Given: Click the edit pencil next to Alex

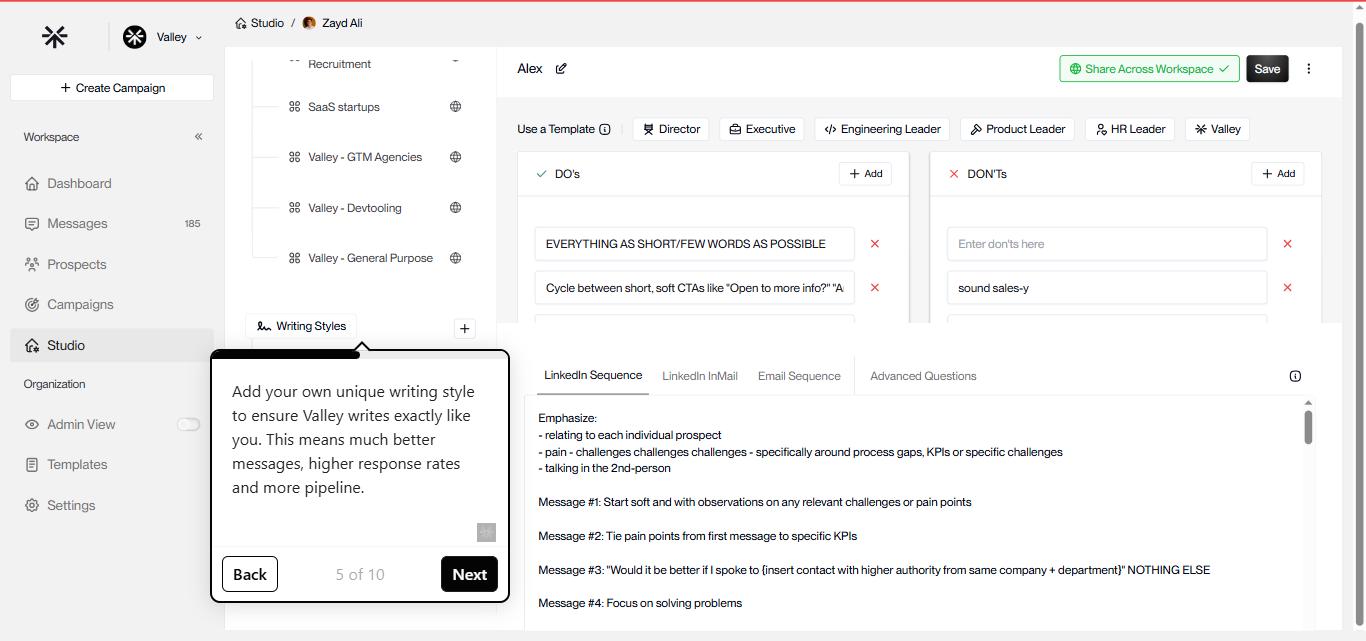Looking at the screenshot, I should pyautogui.click(x=561, y=68).
